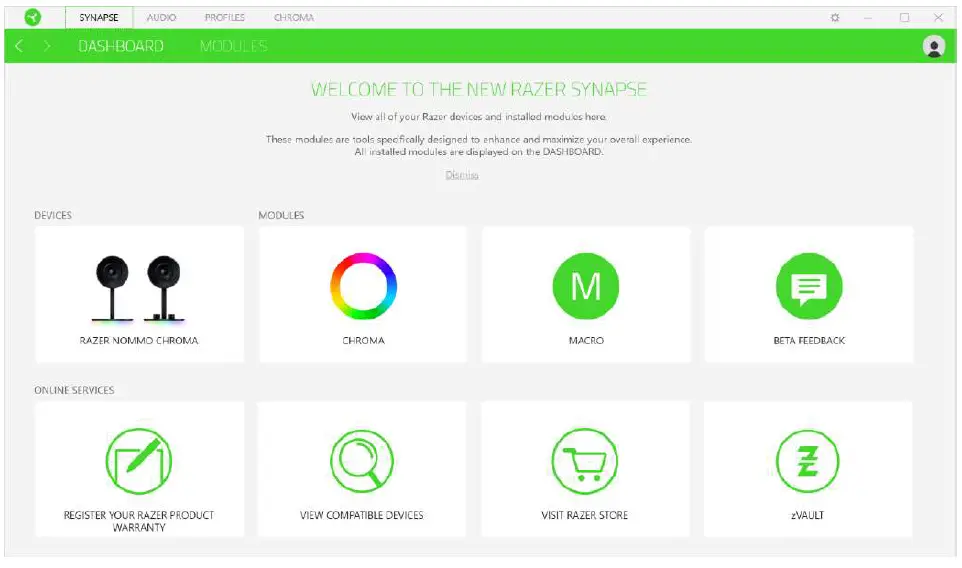The image size is (962, 568).
Task: Open the Beta Feedback chat icon
Action: pos(809,286)
